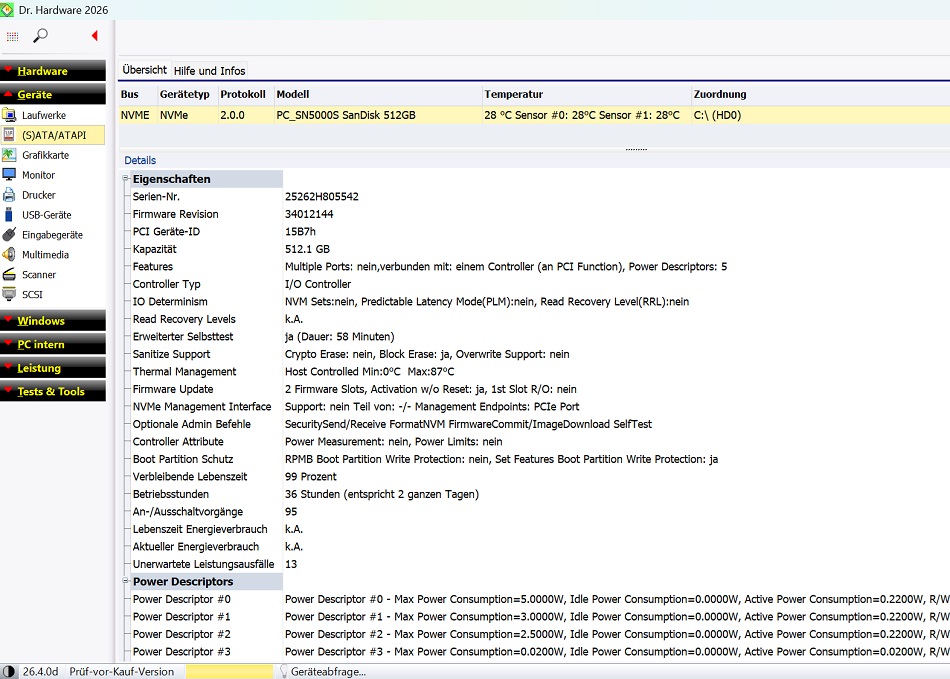Click the splitter handle above Details
Image resolution: width=950 pixels, height=679 pixels.
tap(636, 149)
